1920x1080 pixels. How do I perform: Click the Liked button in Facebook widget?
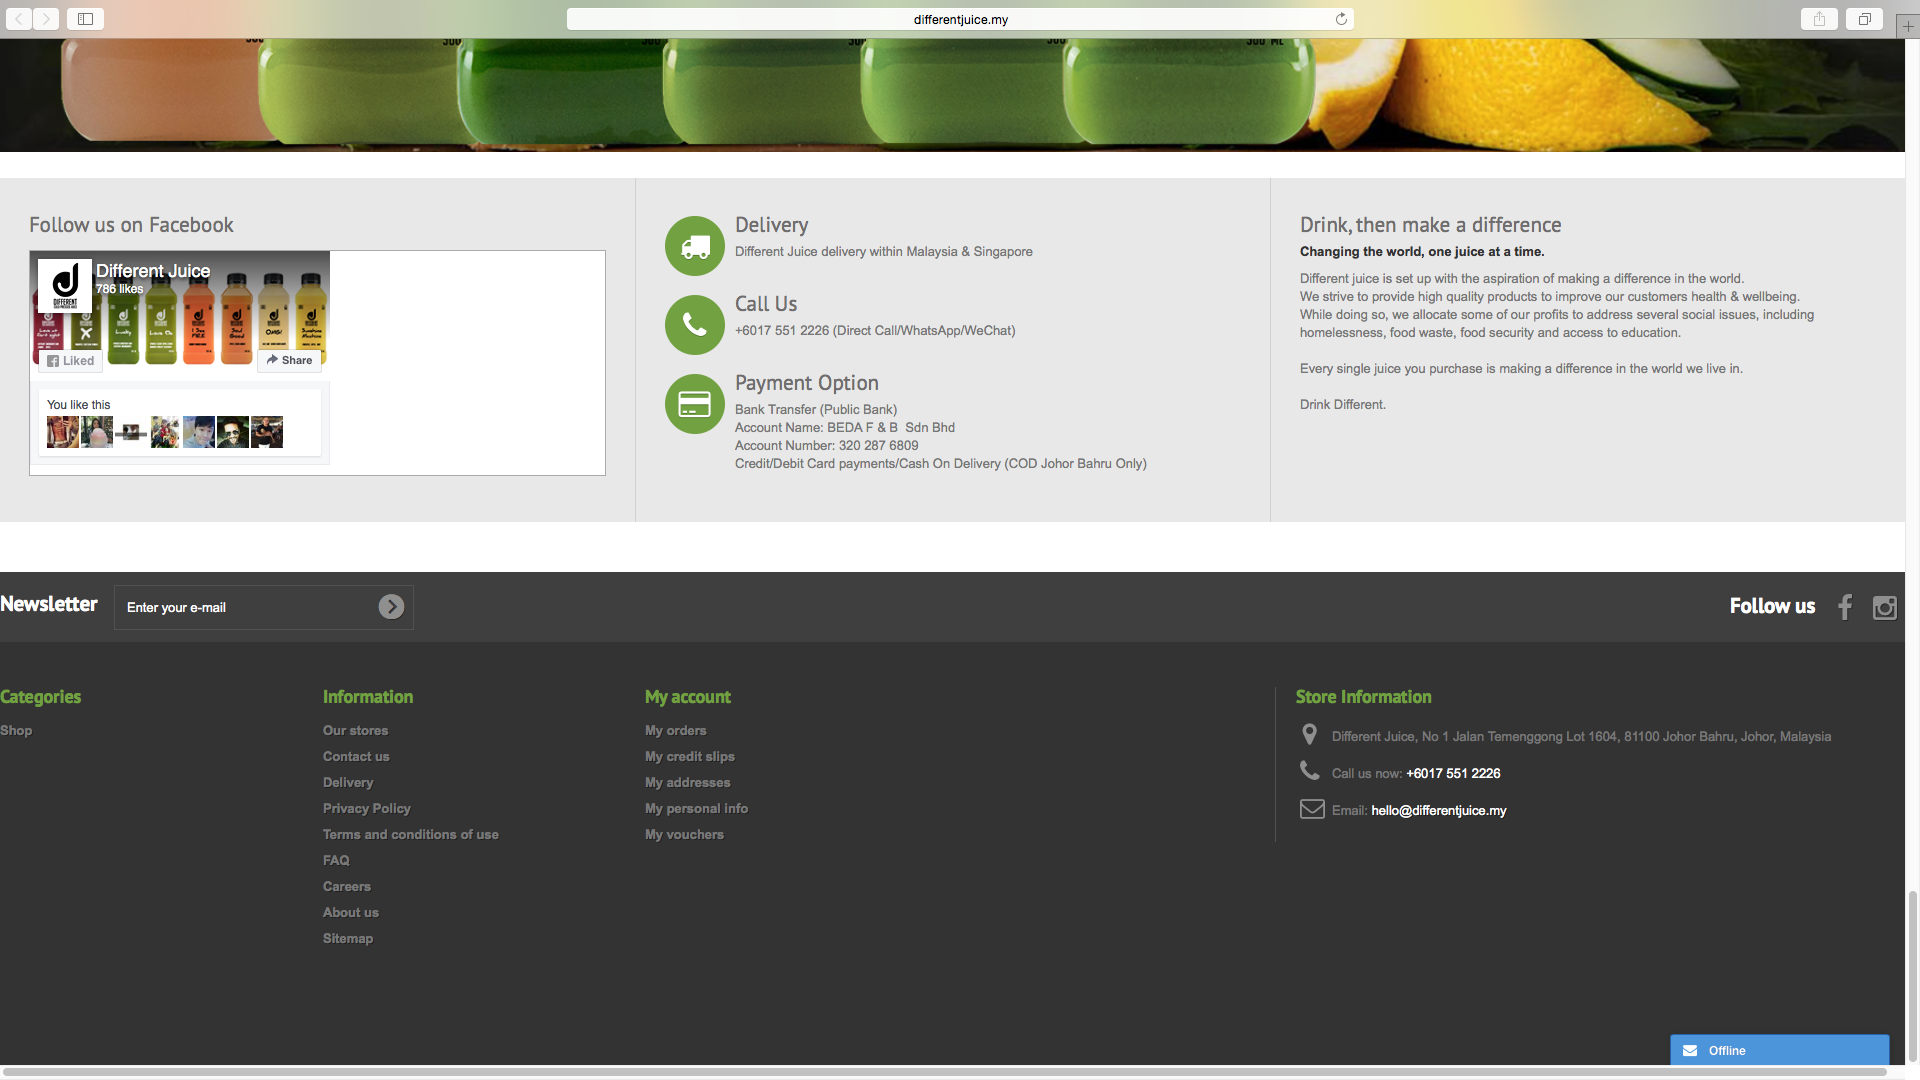[70, 361]
